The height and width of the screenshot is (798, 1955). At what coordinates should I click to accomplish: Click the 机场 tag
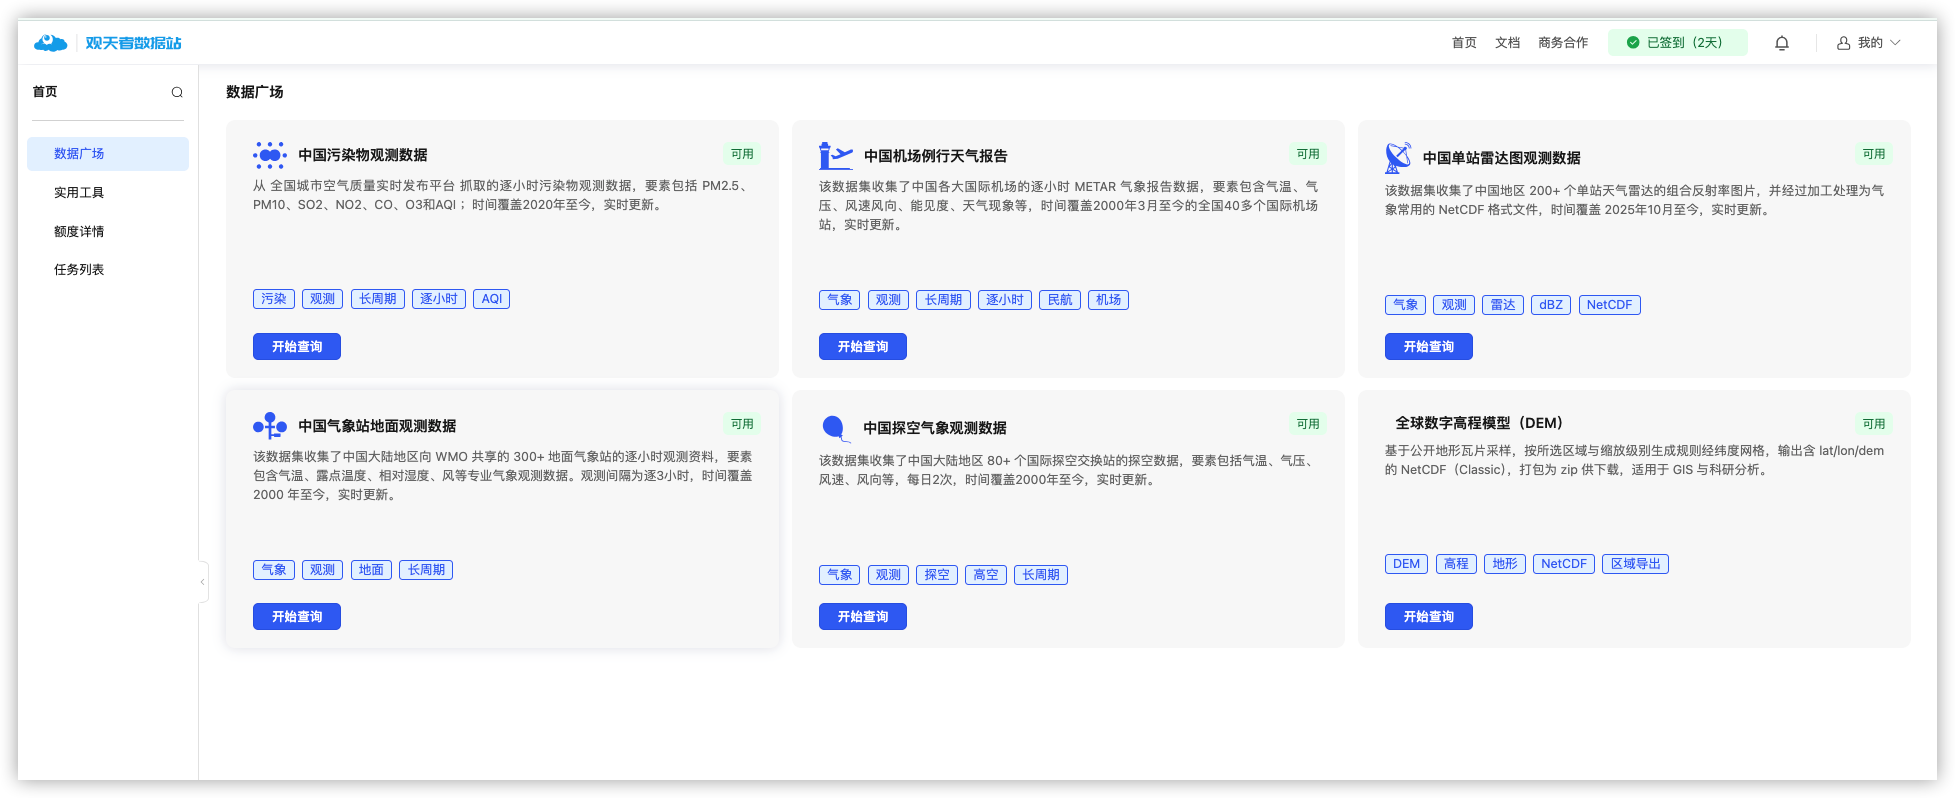[1108, 300]
